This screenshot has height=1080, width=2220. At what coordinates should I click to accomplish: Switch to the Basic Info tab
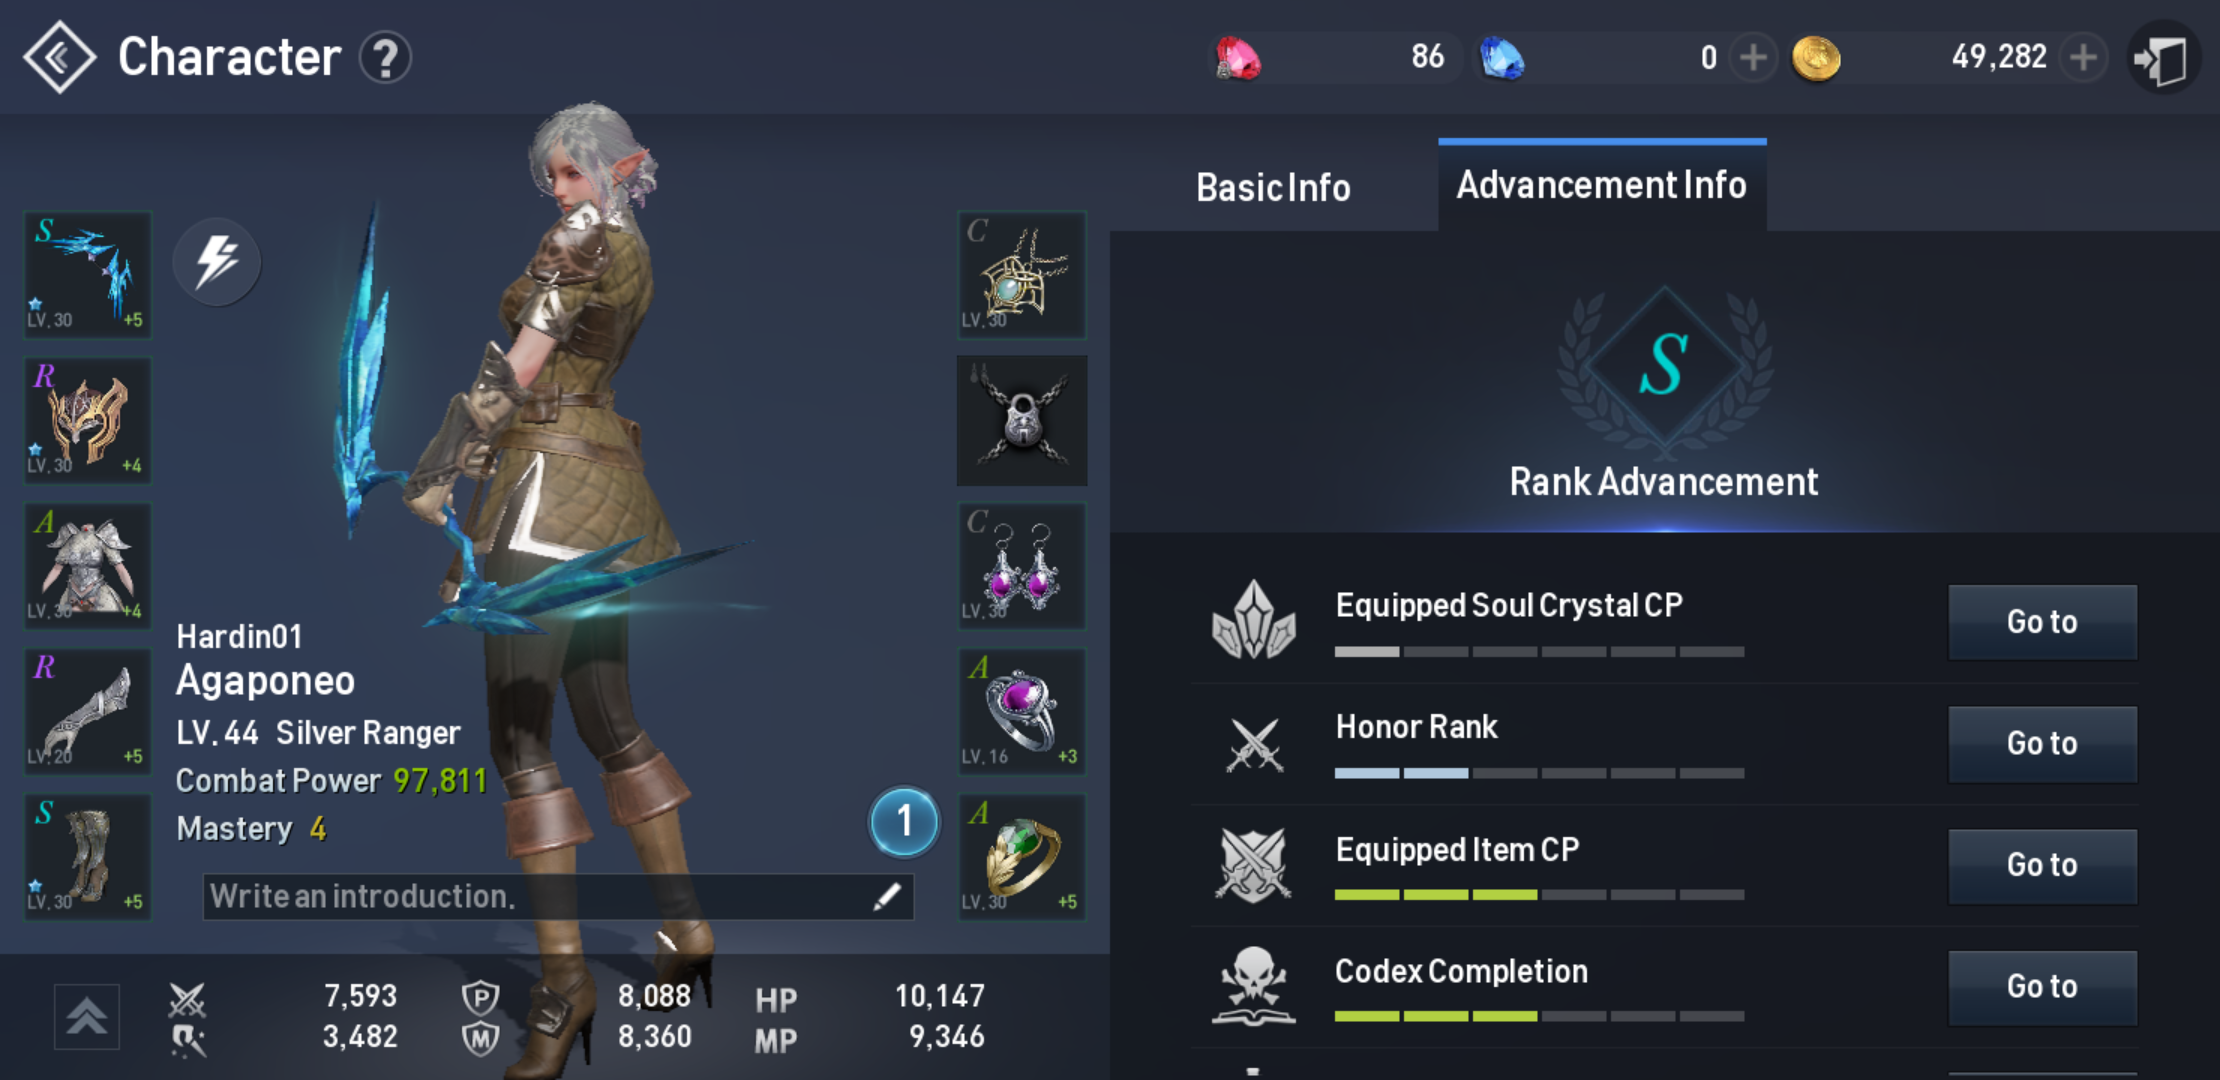pyautogui.click(x=1273, y=188)
